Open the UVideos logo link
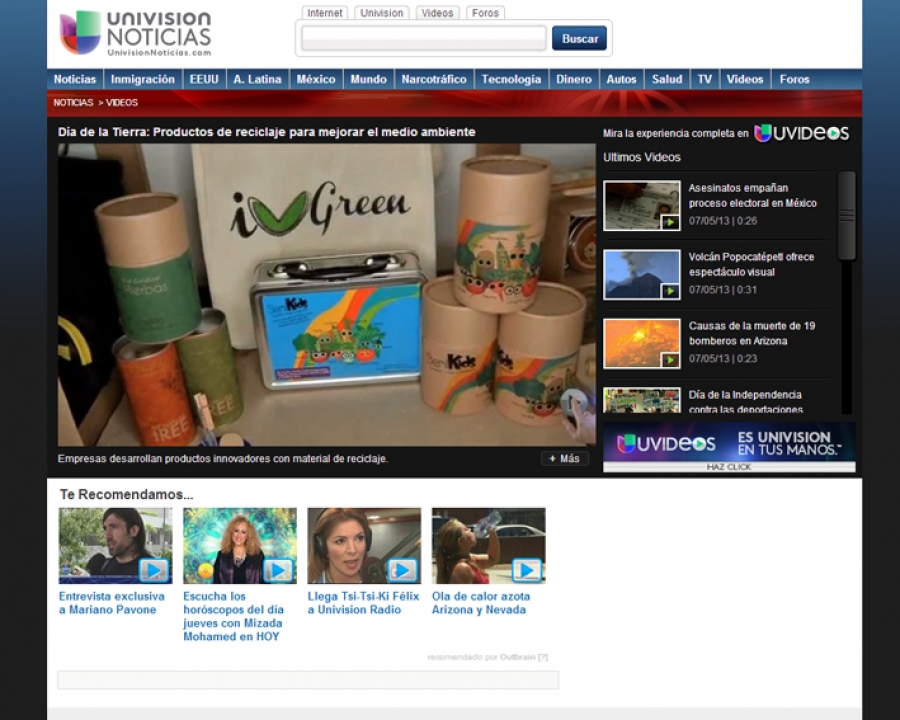 coord(801,133)
